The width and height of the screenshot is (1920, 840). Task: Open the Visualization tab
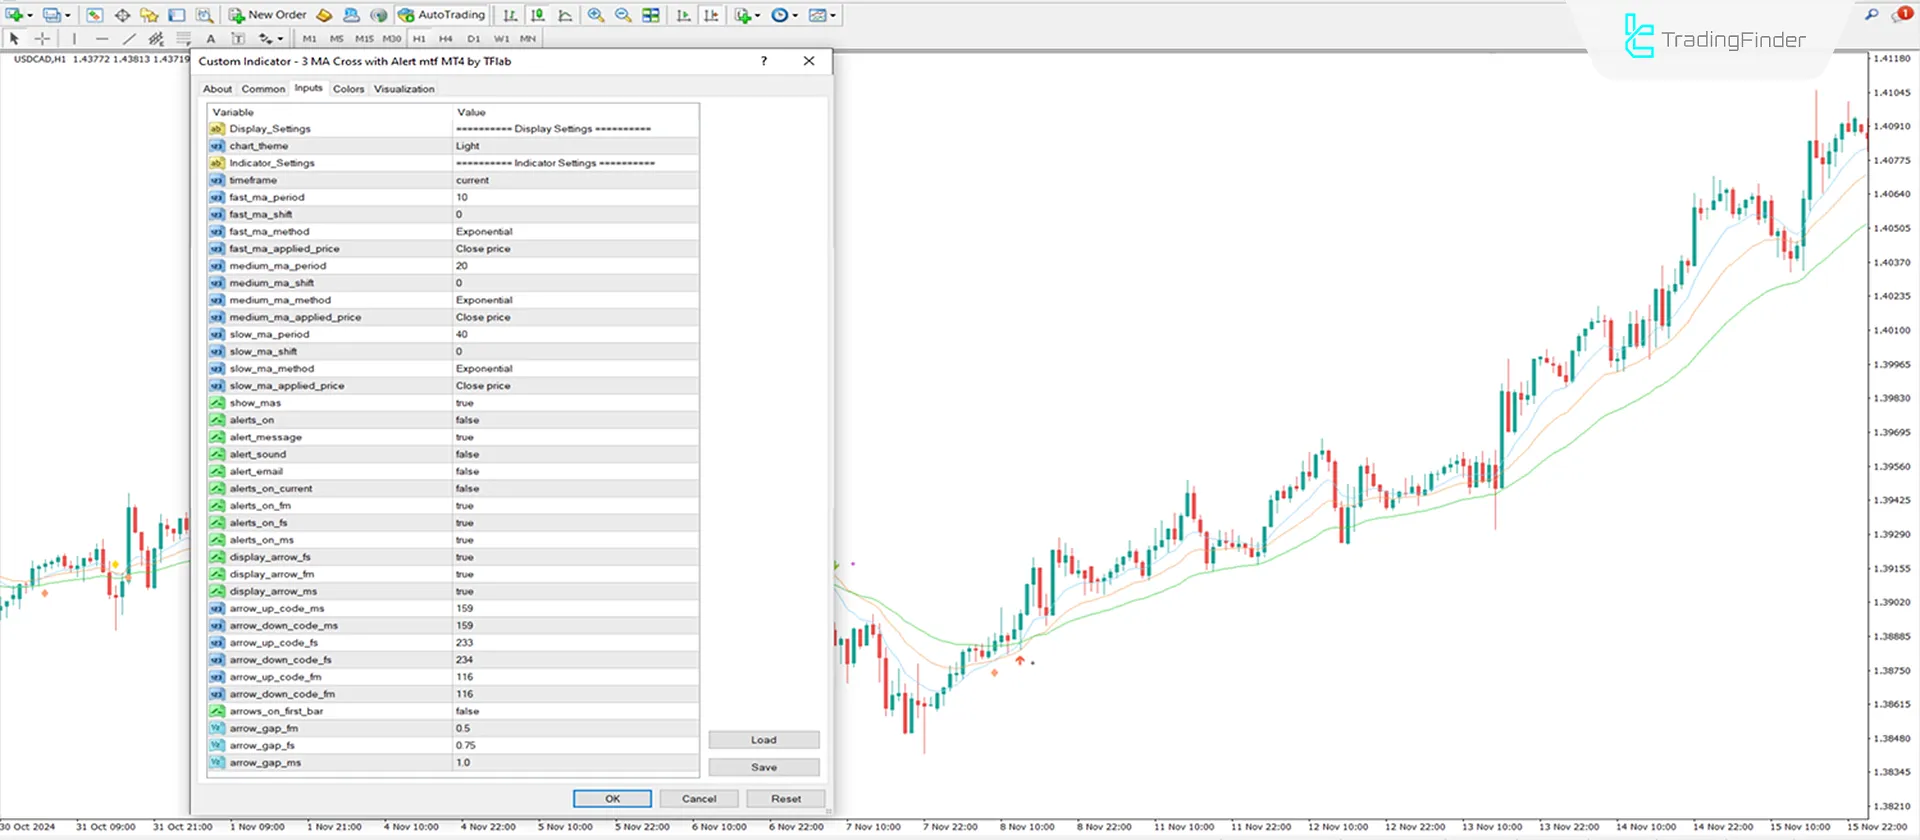pyautogui.click(x=404, y=89)
